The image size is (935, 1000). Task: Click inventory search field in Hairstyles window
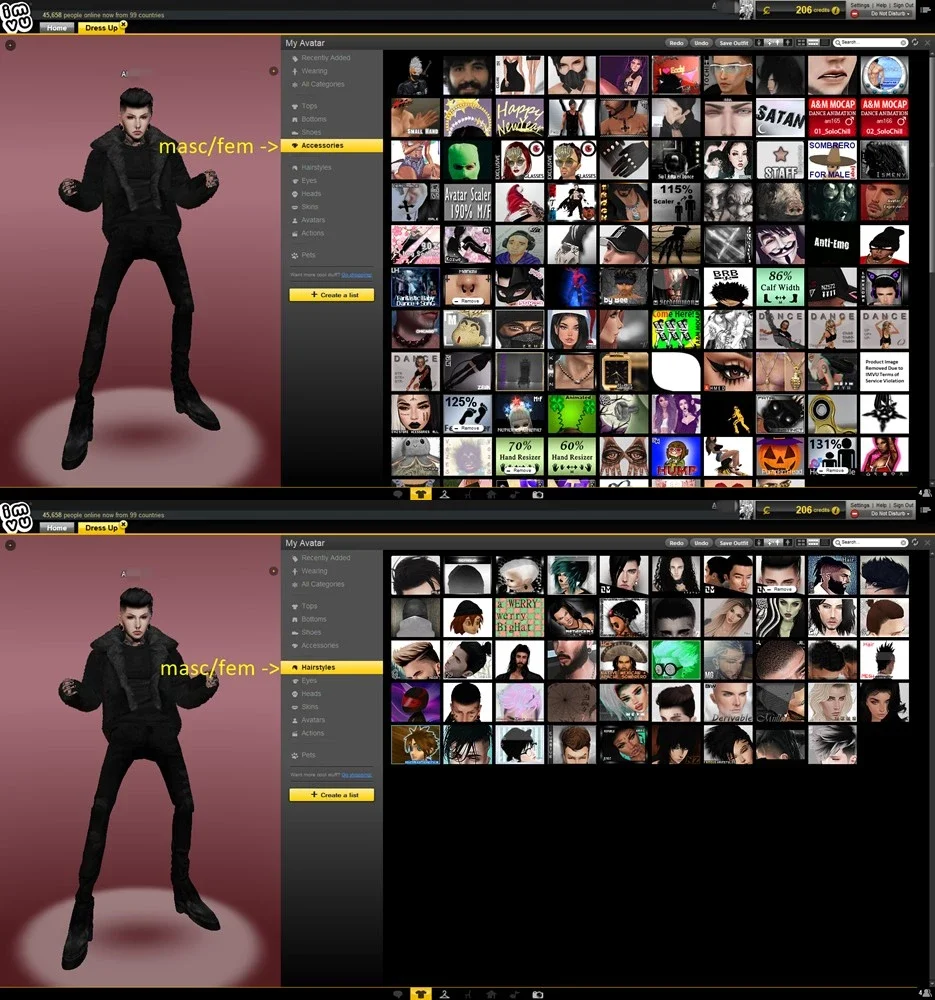[869, 543]
